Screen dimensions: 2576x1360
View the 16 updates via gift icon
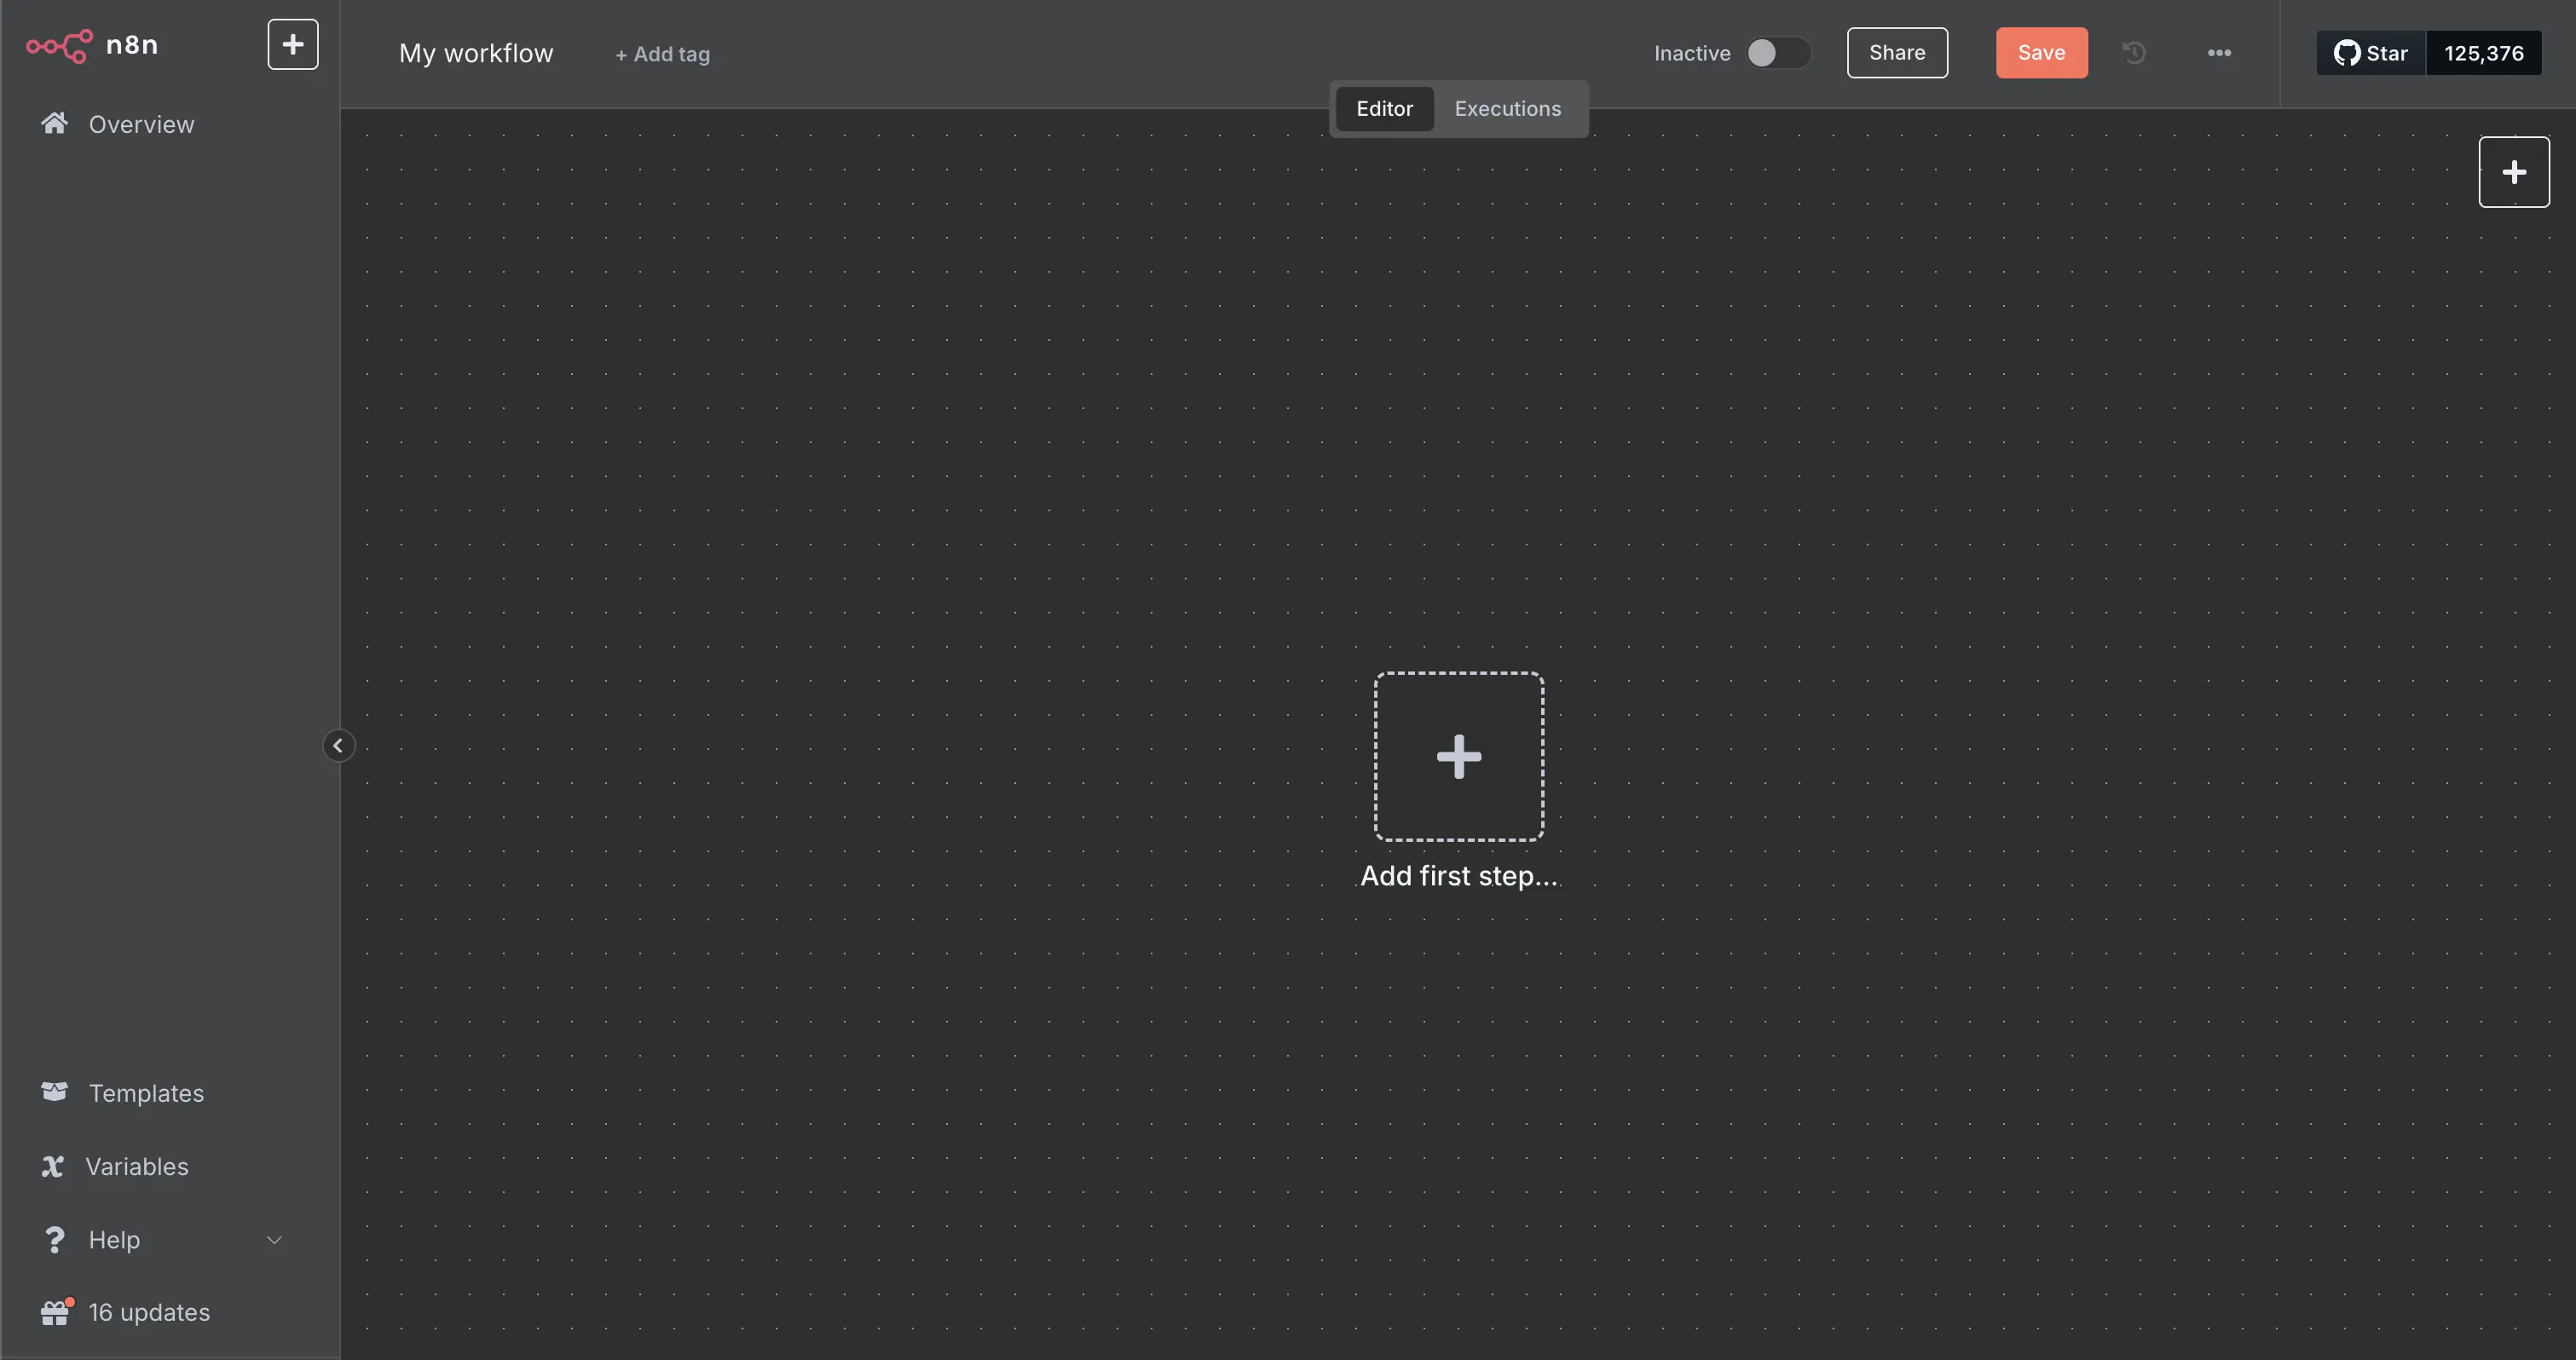pos(149,1312)
